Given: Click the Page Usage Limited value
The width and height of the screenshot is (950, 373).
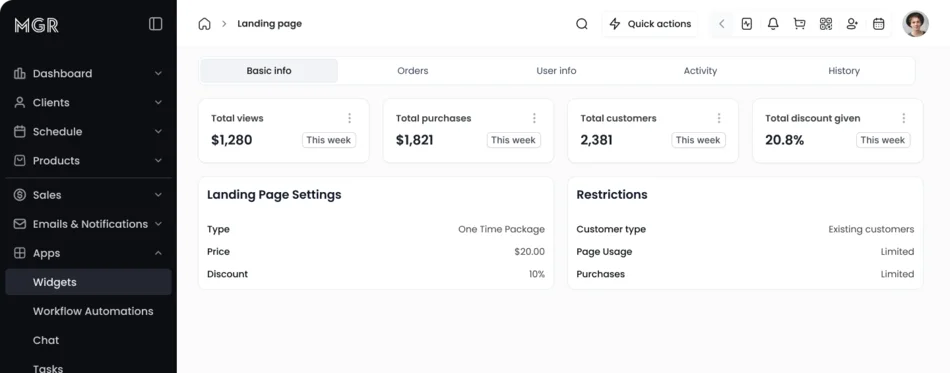Looking at the screenshot, I should coord(897,252).
